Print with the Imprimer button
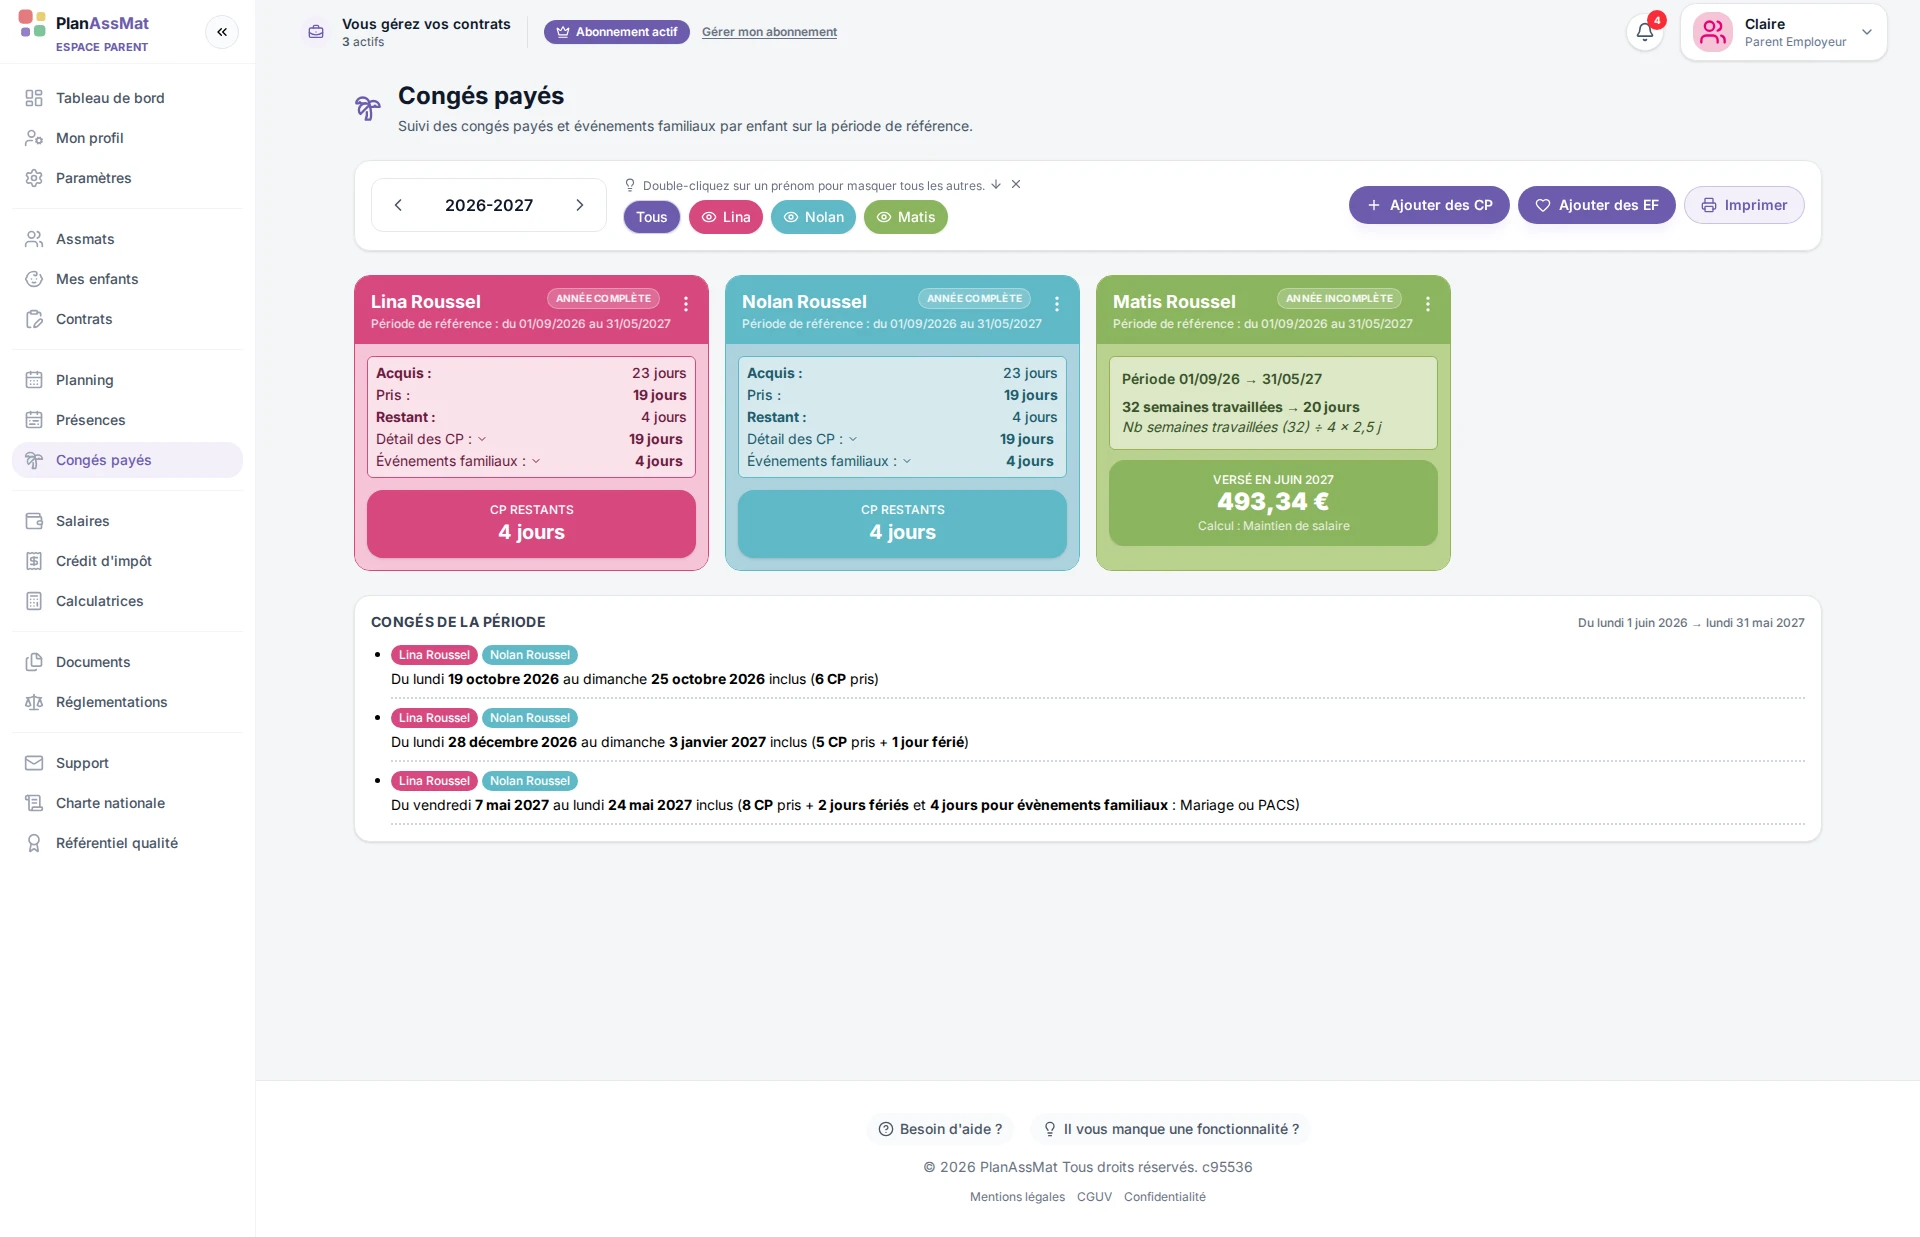Viewport: 1920px width, 1237px height. [1744, 205]
